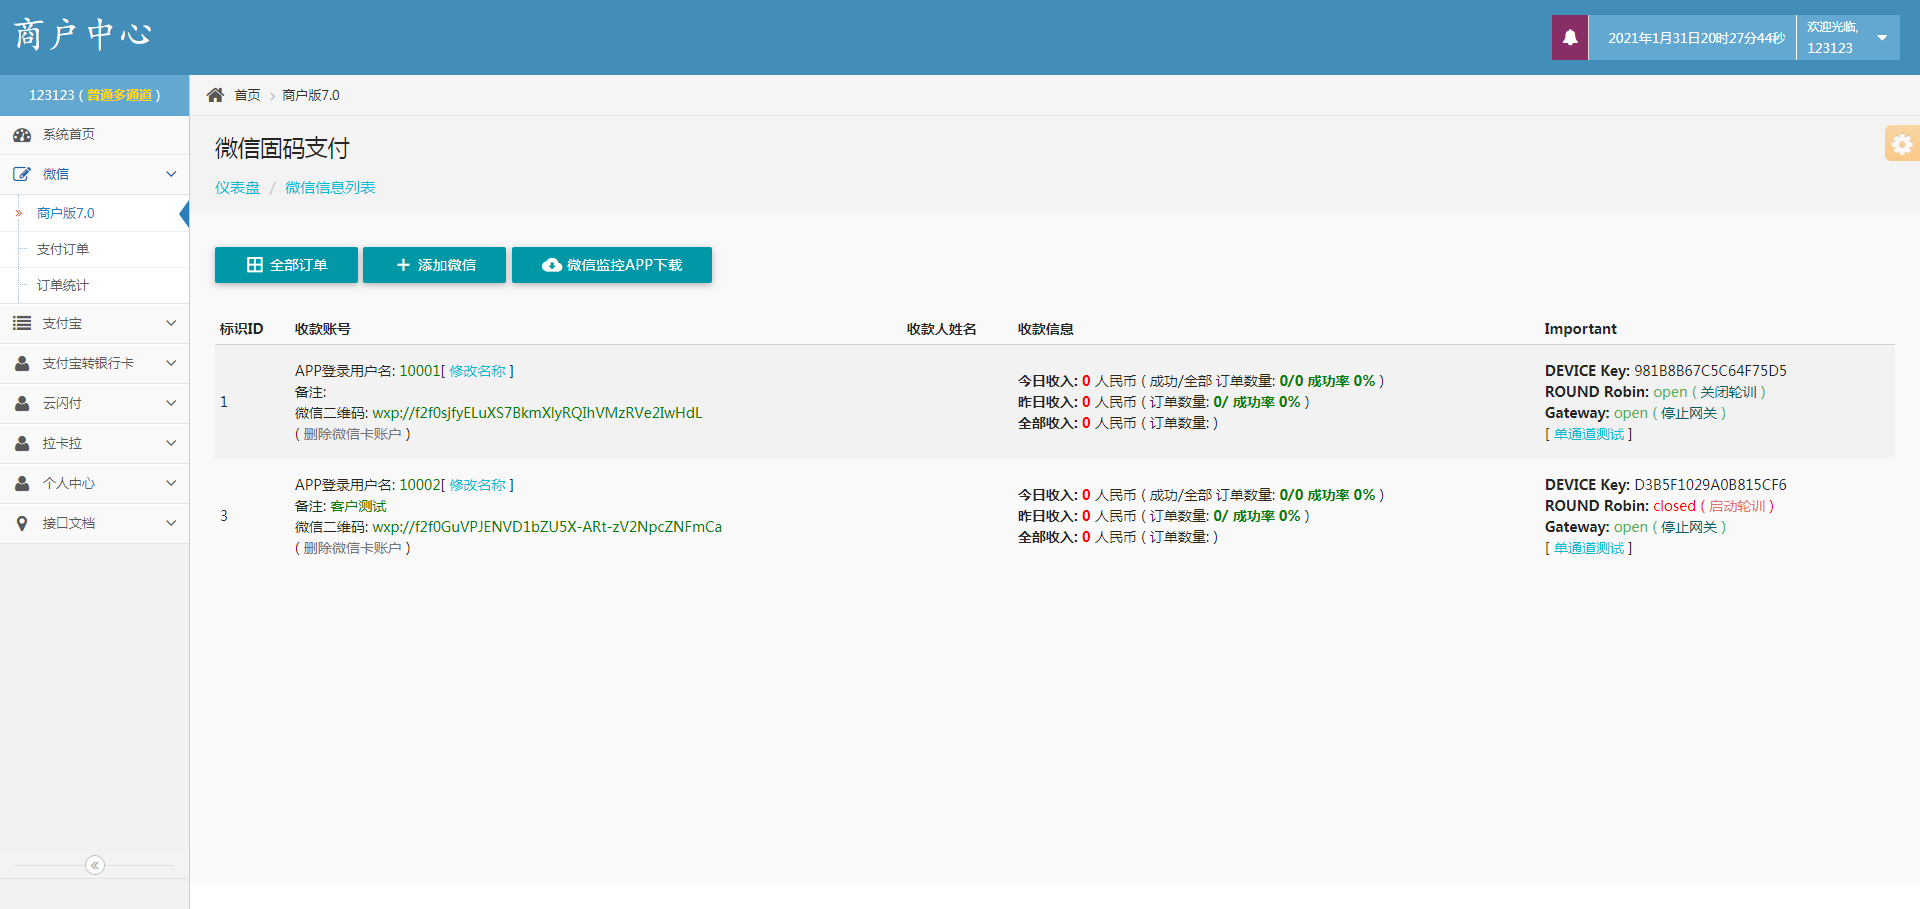Open 支付订单 in the sidebar
The width and height of the screenshot is (1920, 909).
(63, 249)
